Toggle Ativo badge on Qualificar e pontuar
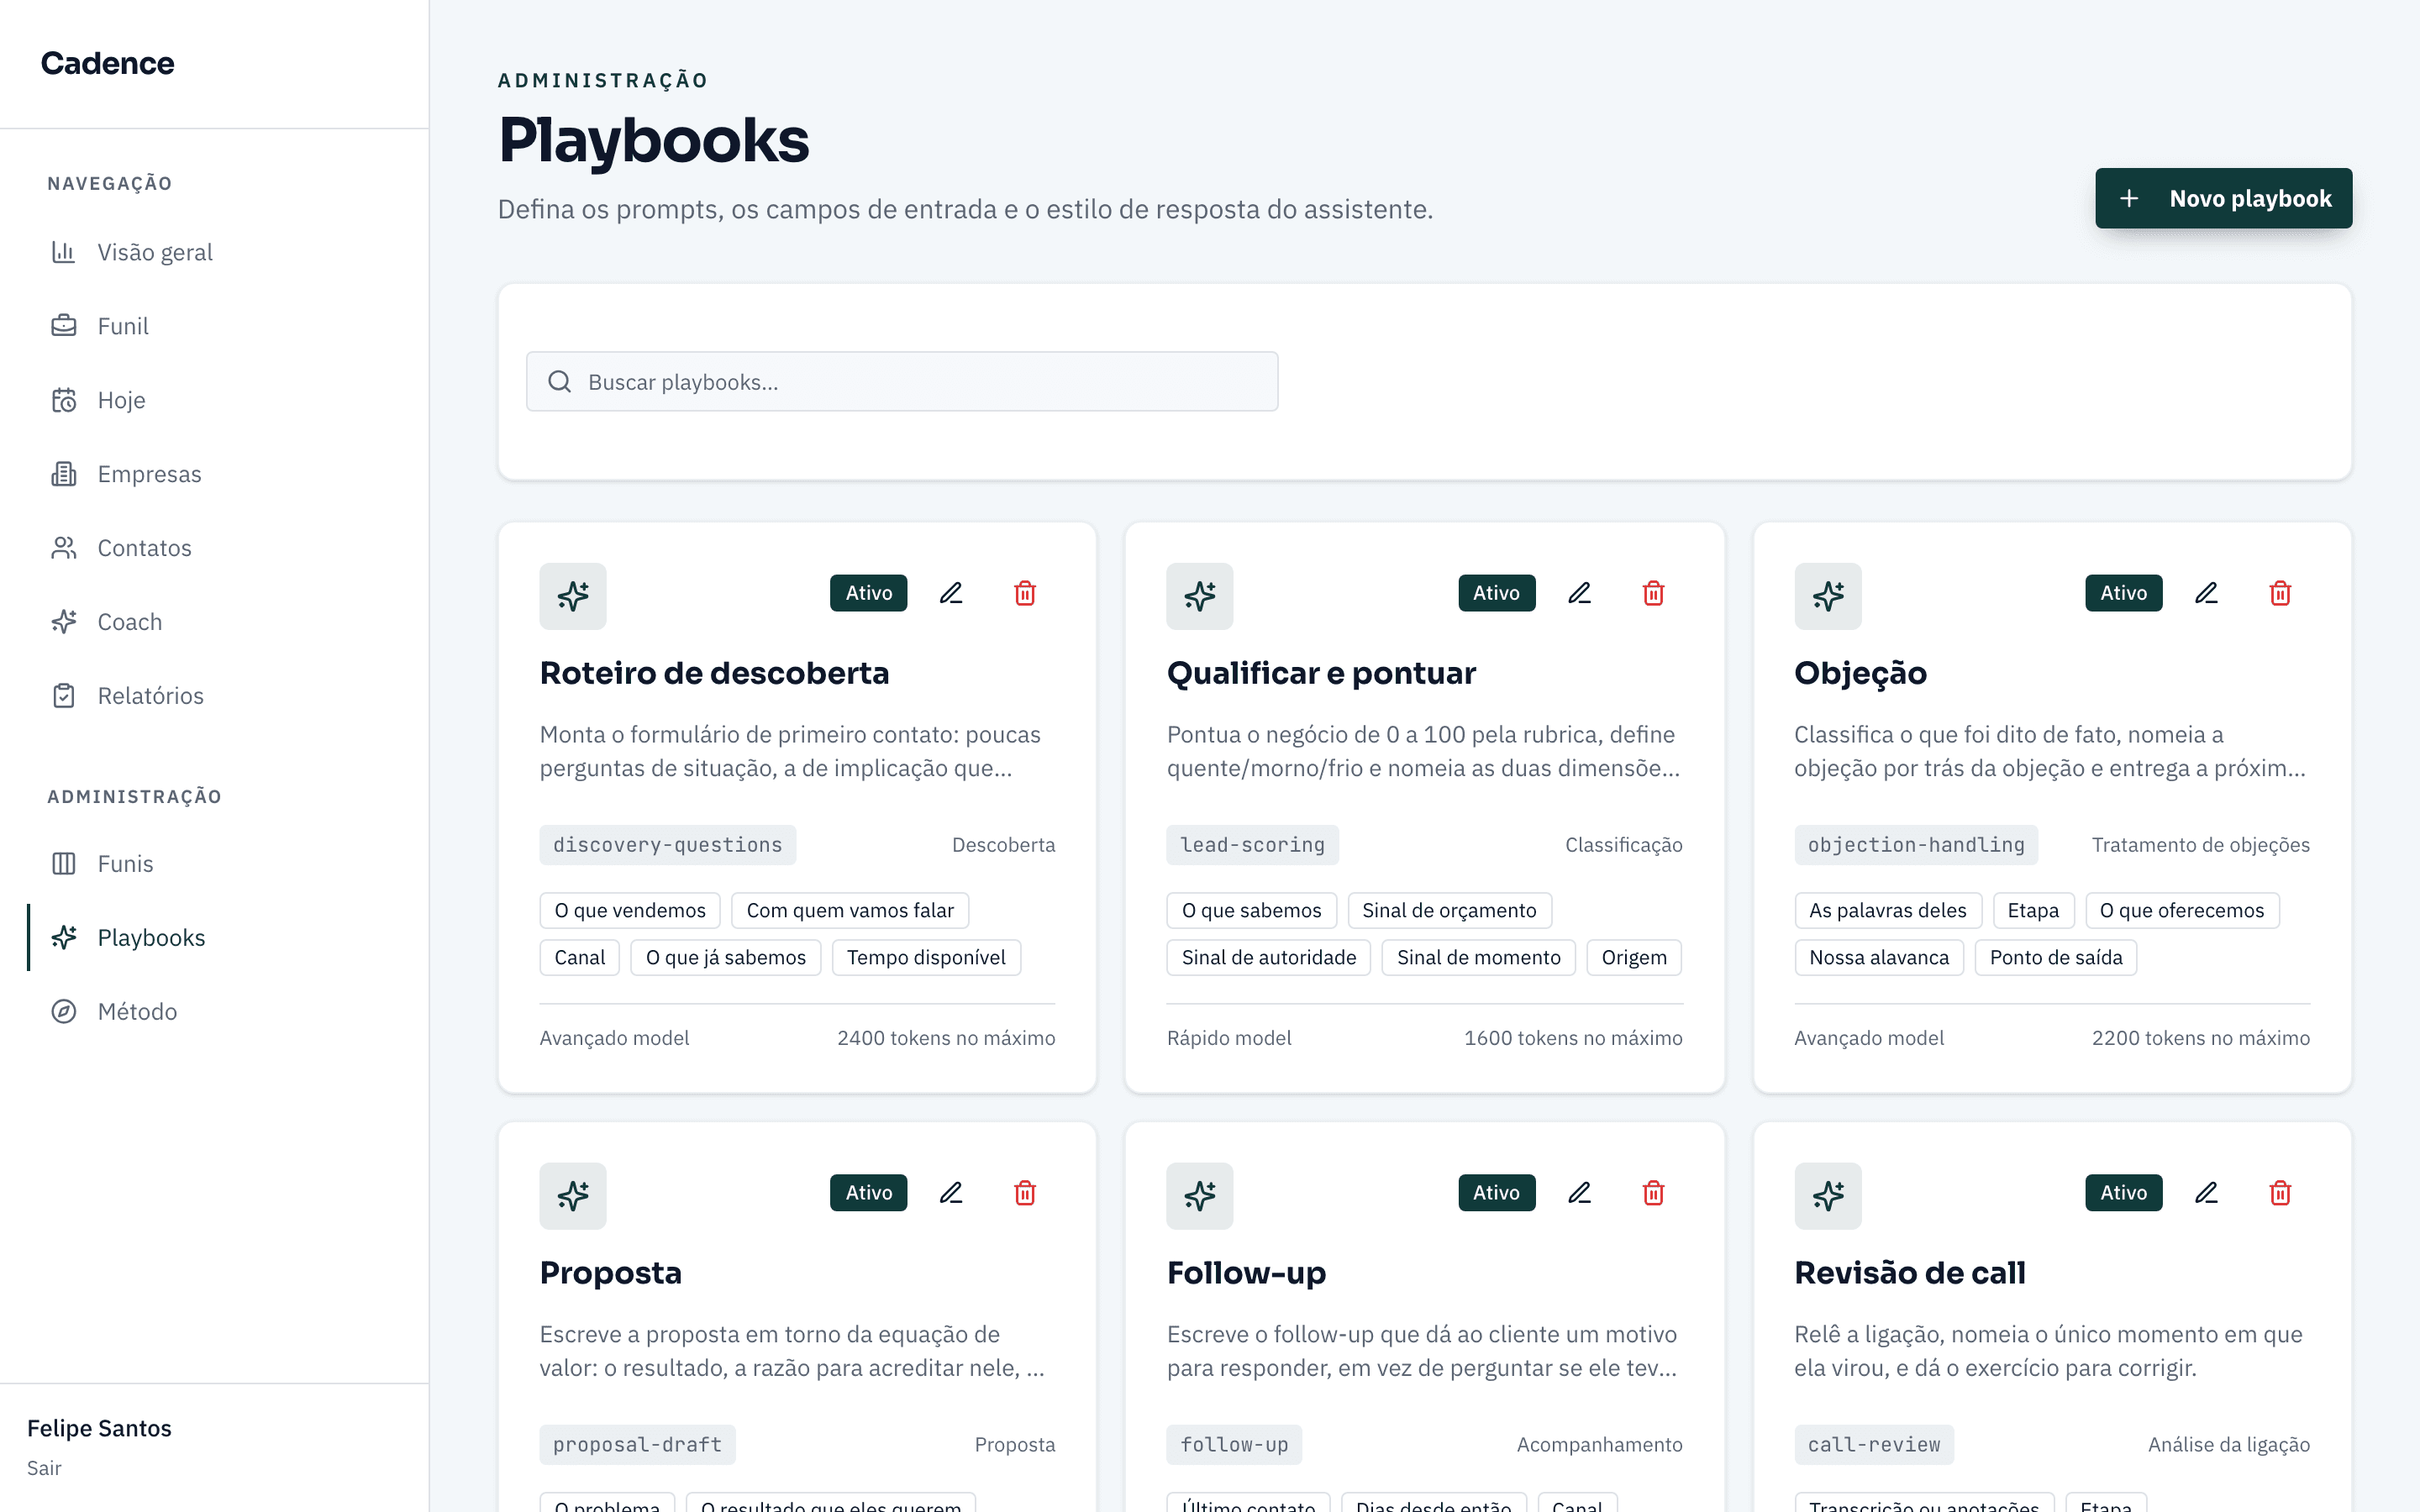 coord(1497,593)
